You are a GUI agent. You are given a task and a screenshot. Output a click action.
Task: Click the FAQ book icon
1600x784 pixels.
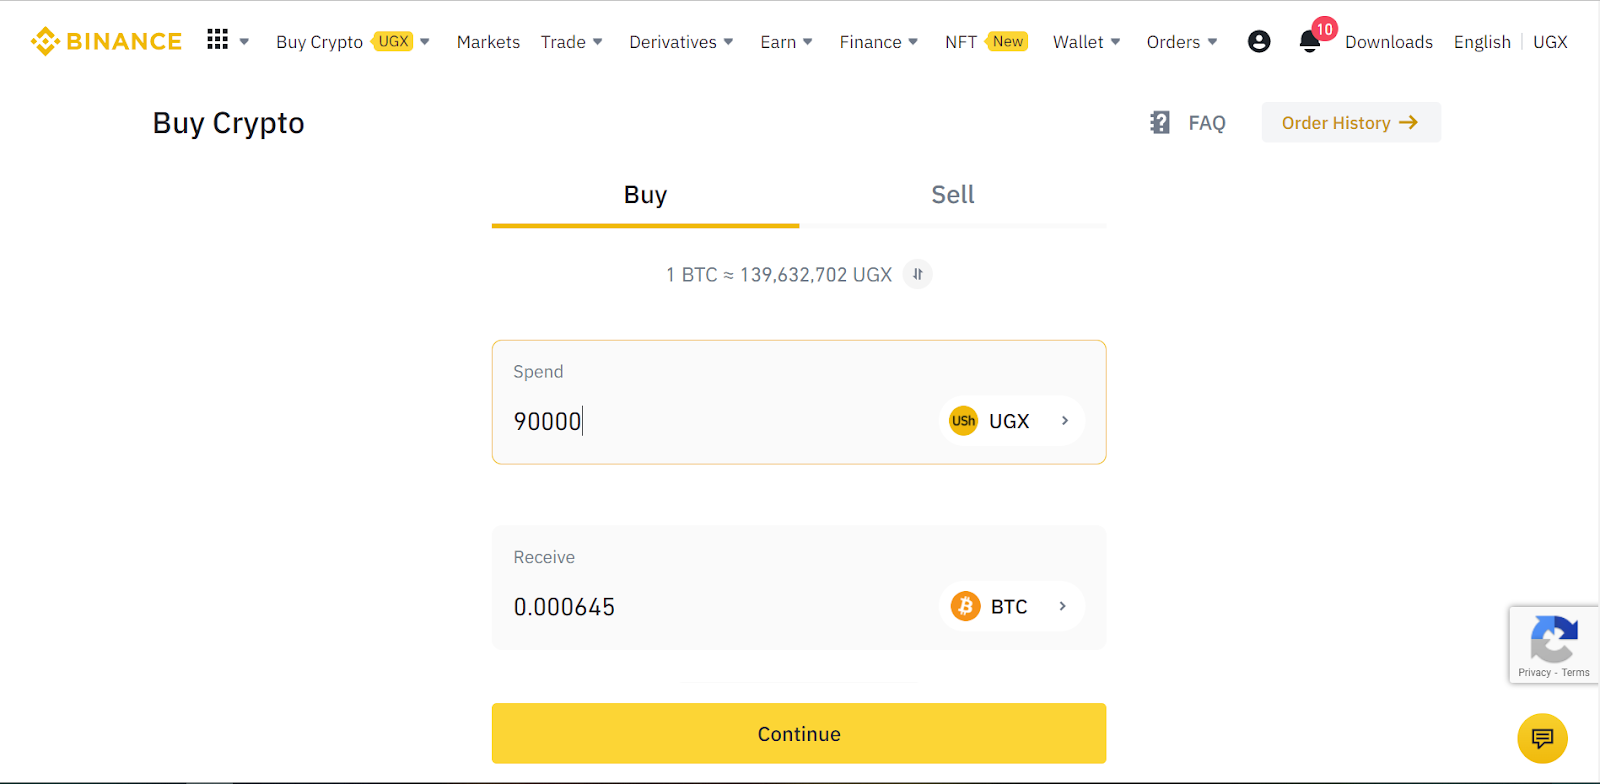[1160, 122]
